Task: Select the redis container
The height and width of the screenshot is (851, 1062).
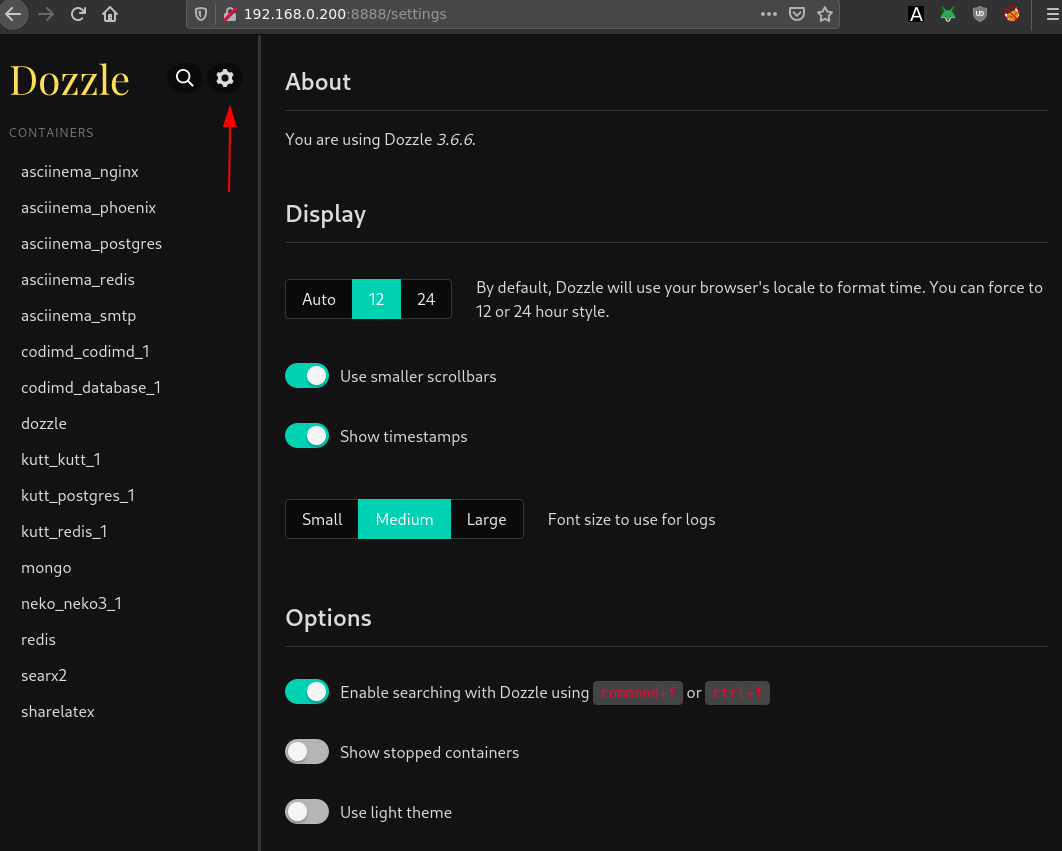Action: pos(39,640)
